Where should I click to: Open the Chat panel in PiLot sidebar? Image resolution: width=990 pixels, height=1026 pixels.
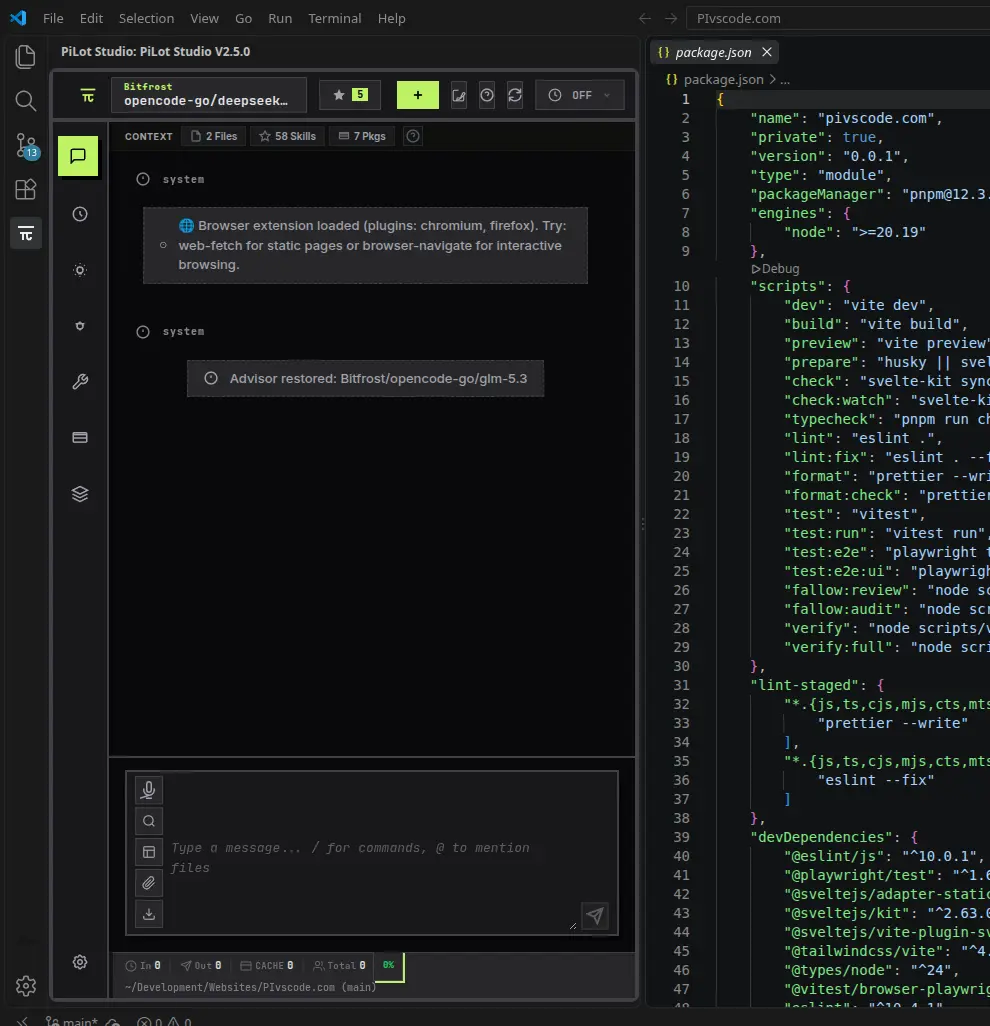pos(78,156)
